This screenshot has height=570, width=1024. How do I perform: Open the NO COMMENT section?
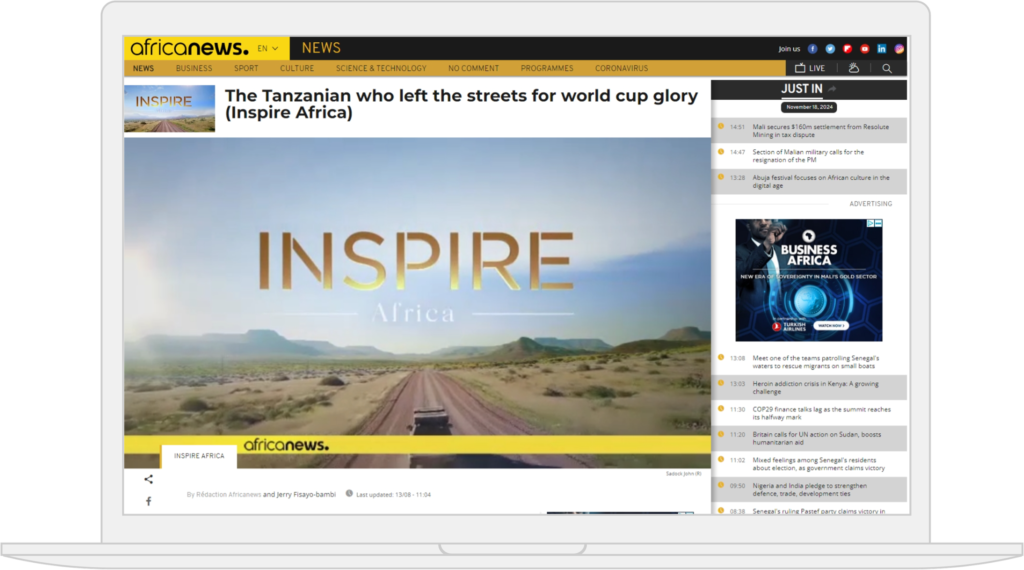(x=473, y=68)
